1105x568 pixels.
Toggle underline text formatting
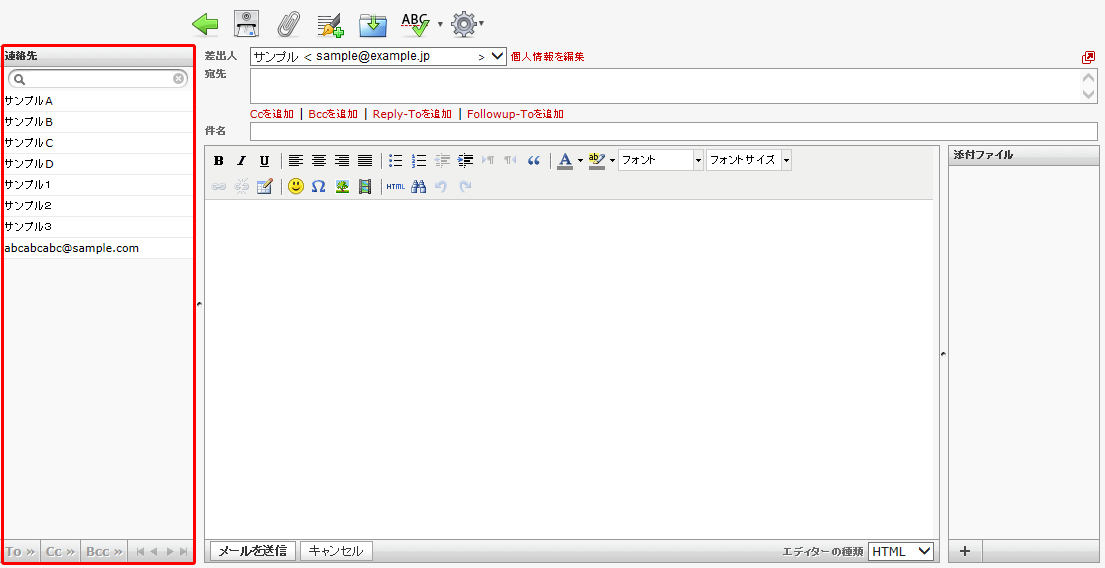coord(264,160)
